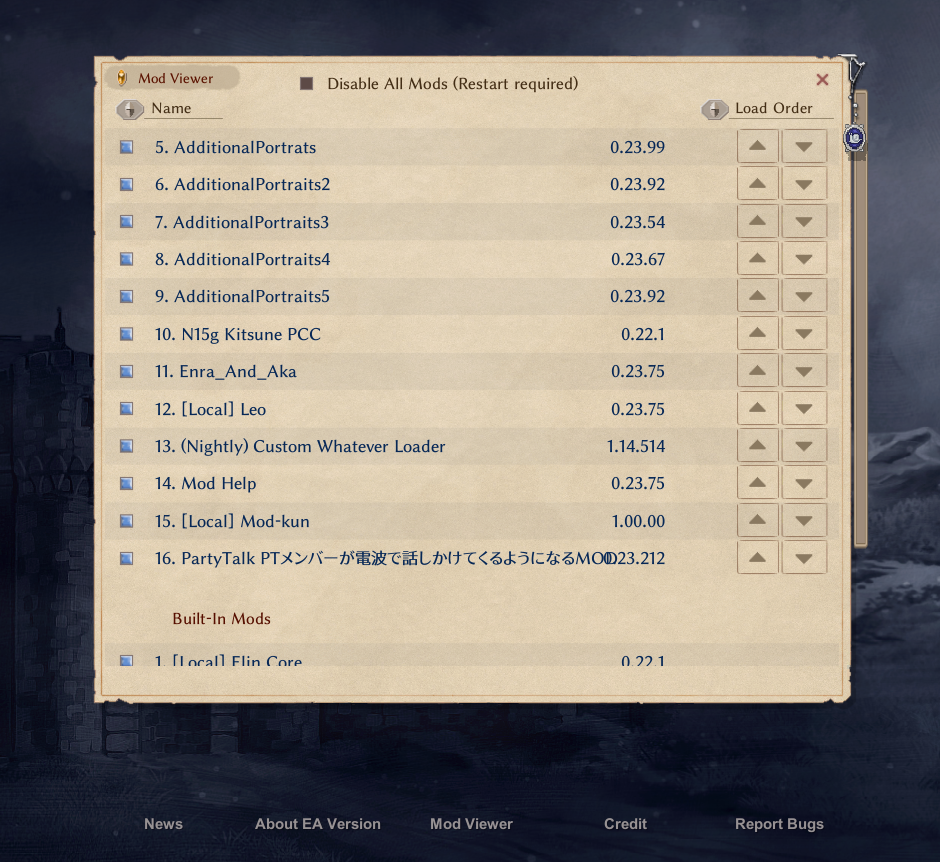Move Custom Whatever Loader up

tap(758, 446)
